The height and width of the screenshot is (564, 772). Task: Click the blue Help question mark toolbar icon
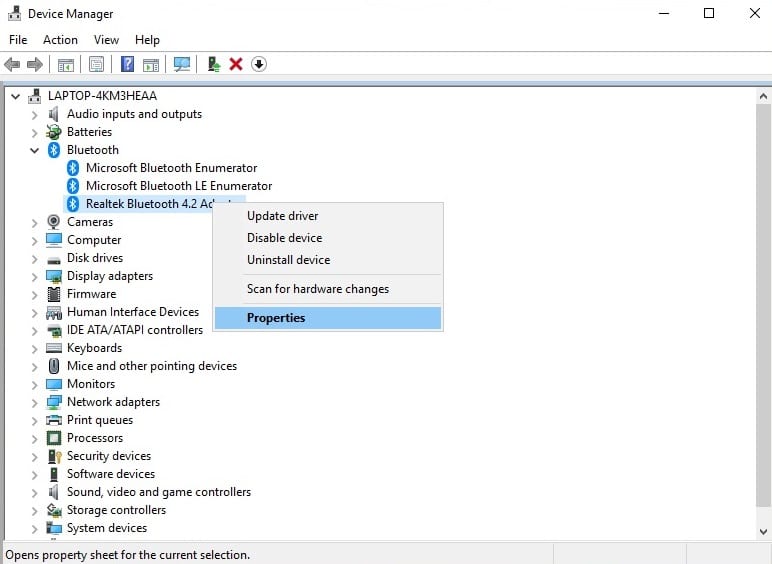pyautogui.click(x=128, y=64)
